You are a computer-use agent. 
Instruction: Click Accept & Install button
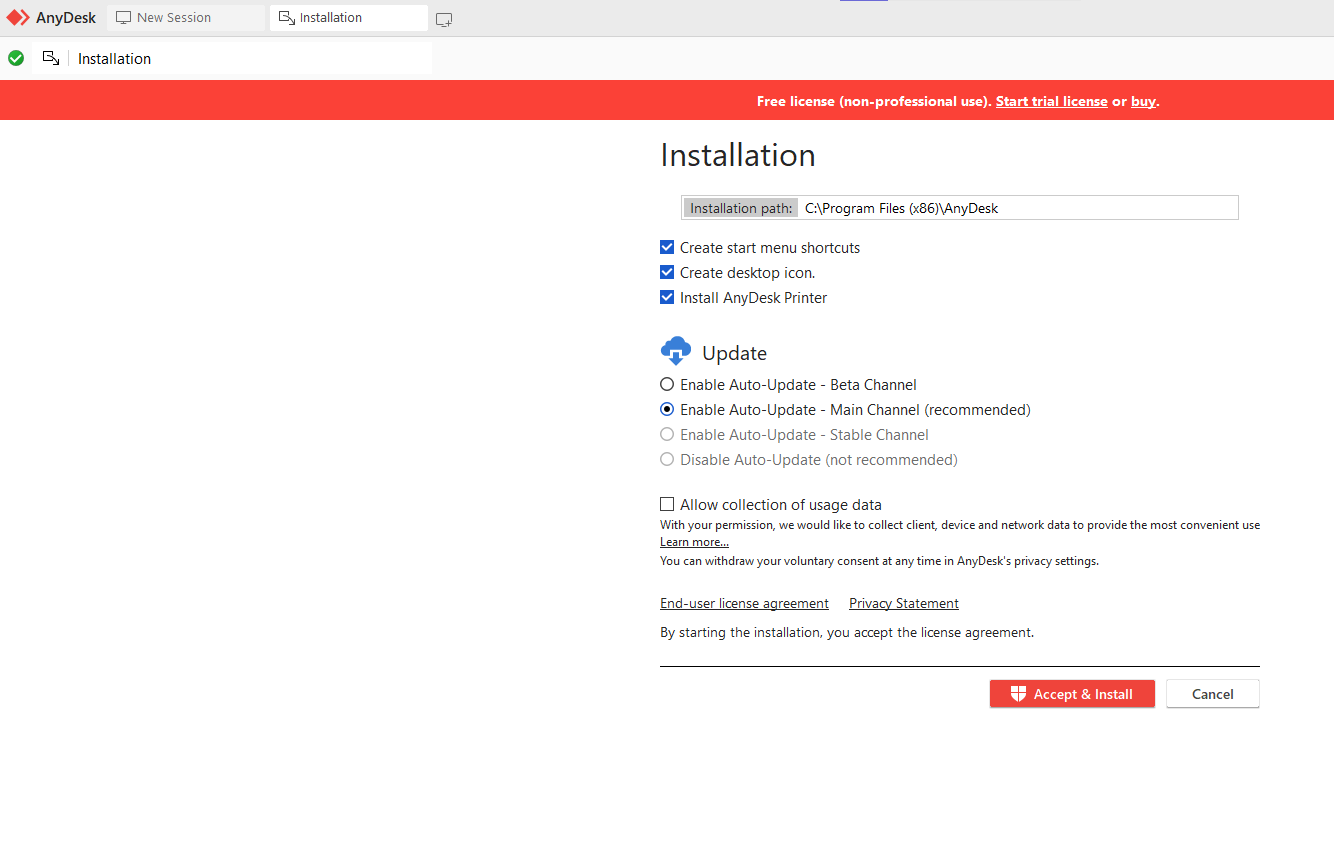pos(1072,694)
